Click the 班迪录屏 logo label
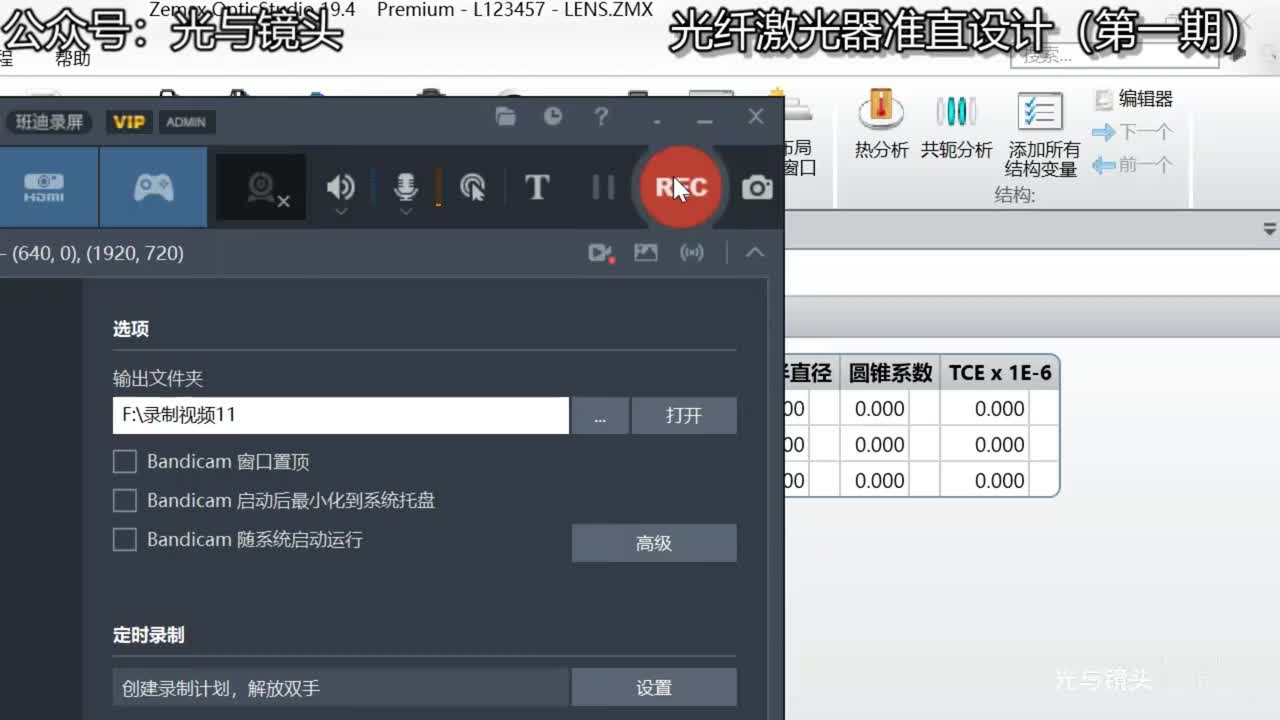The width and height of the screenshot is (1280, 720). [x=49, y=122]
